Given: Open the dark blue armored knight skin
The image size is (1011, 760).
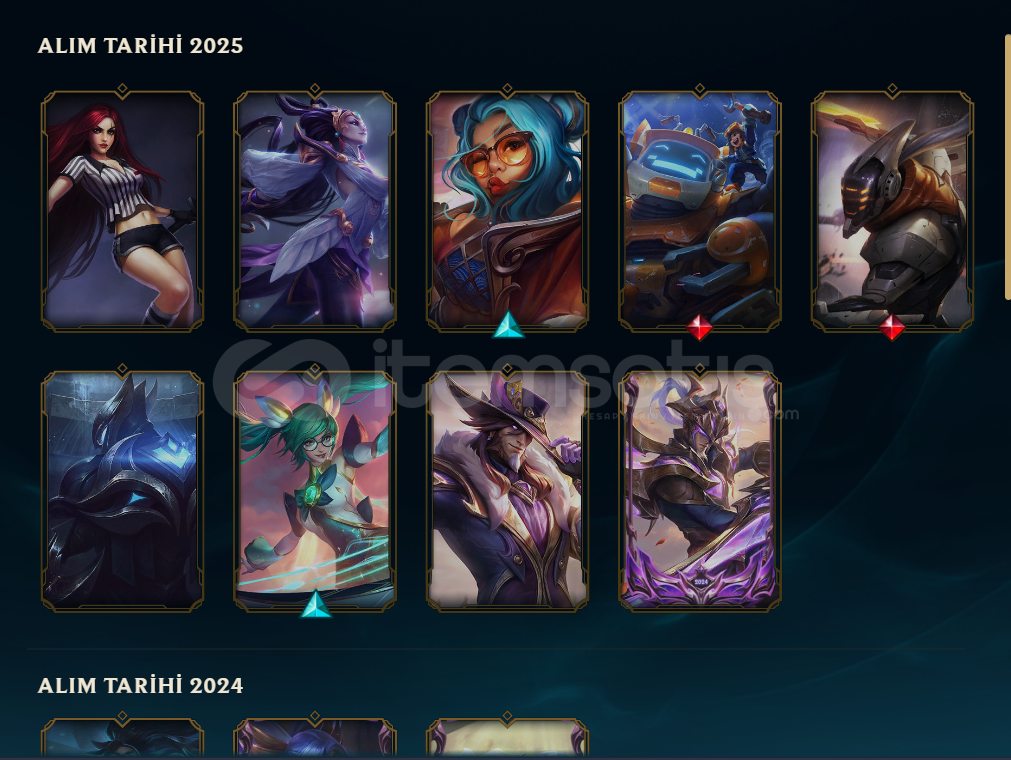Looking at the screenshot, I should pyautogui.click(x=123, y=491).
